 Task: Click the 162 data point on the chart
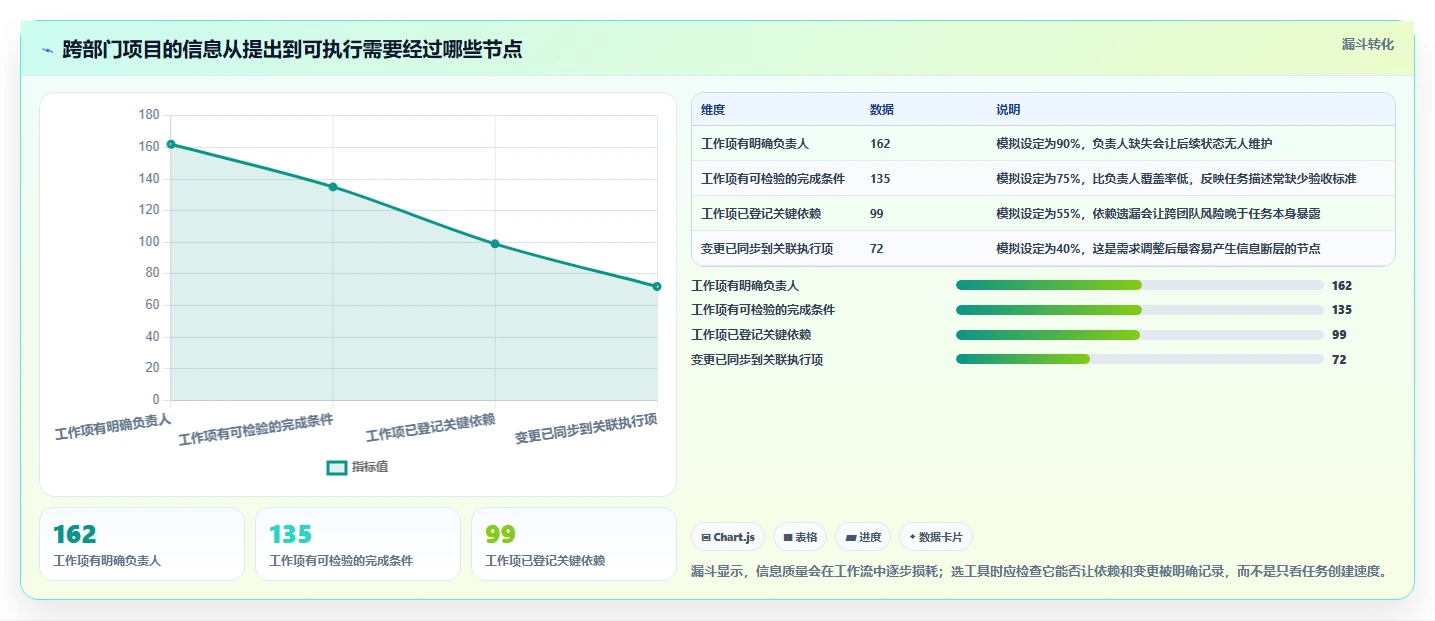pyautogui.click(x=171, y=144)
